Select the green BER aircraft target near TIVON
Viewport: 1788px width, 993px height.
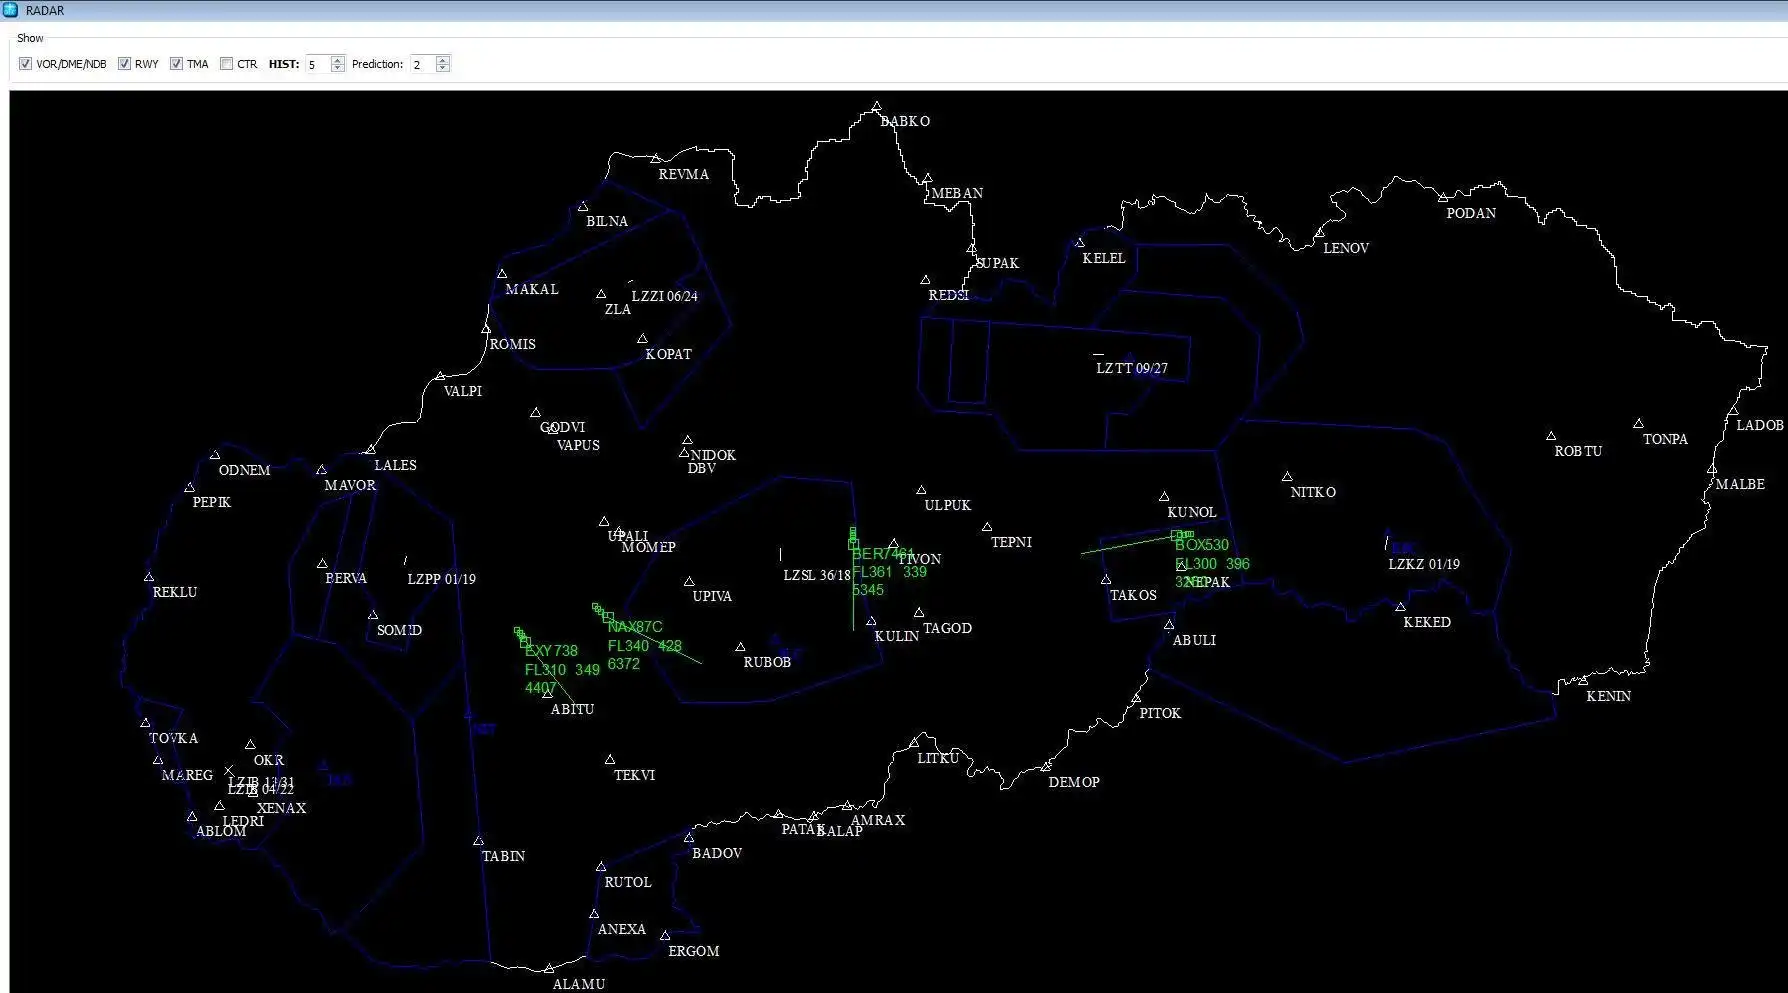[x=853, y=545]
